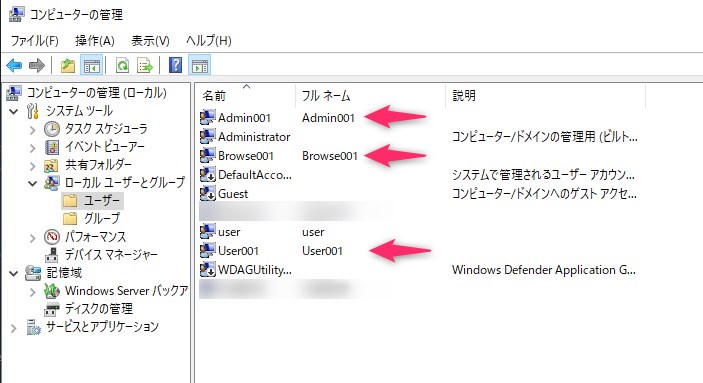The image size is (703, 383).
Task: Refresh the user list
Action: point(122,65)
